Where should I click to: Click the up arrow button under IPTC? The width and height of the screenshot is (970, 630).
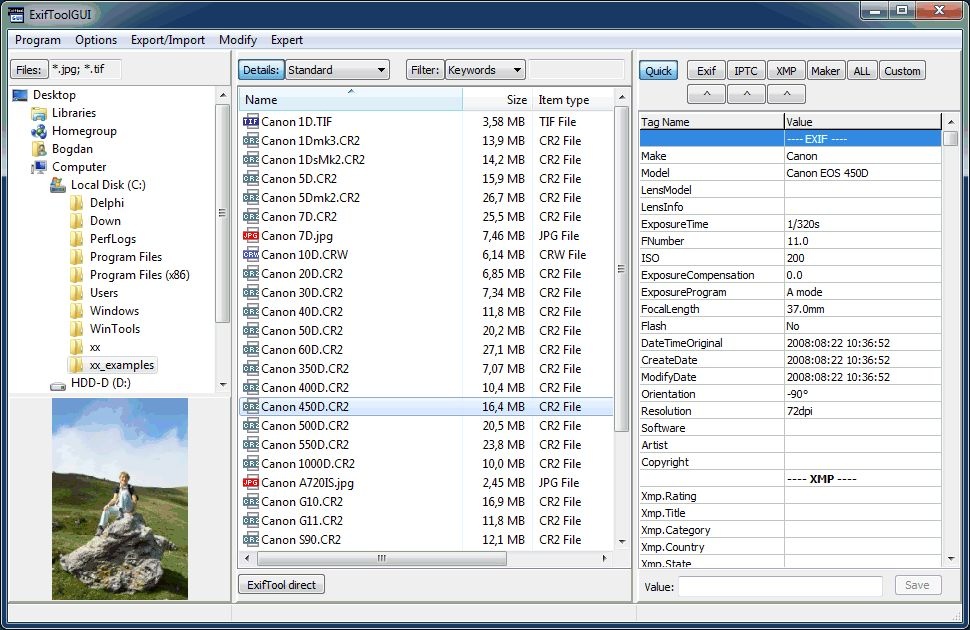click(x=747, y=94)
